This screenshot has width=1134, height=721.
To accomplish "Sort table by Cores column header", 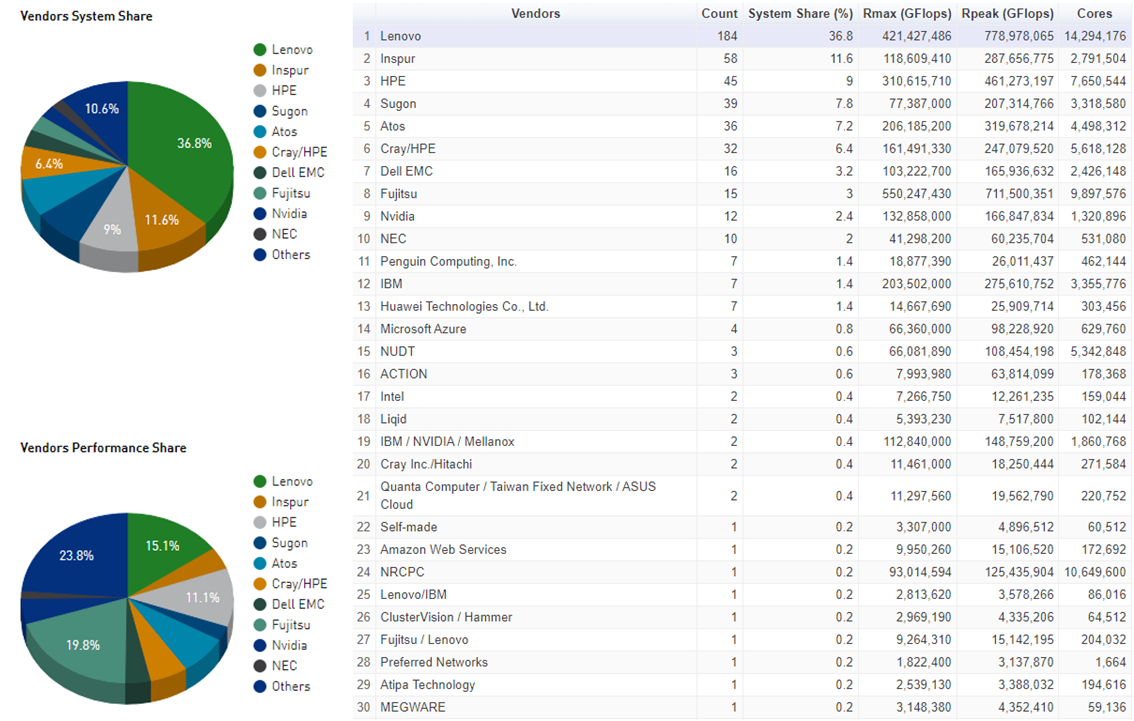I will tap(1094, 14).
